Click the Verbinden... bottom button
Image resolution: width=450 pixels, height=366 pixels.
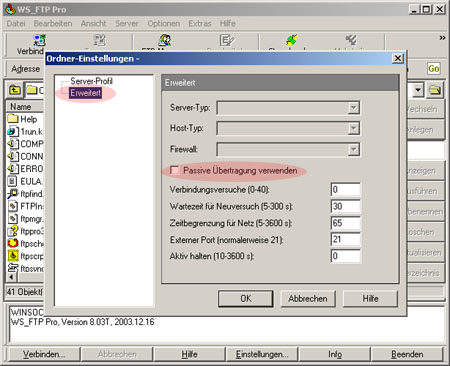tap(44, 354)
